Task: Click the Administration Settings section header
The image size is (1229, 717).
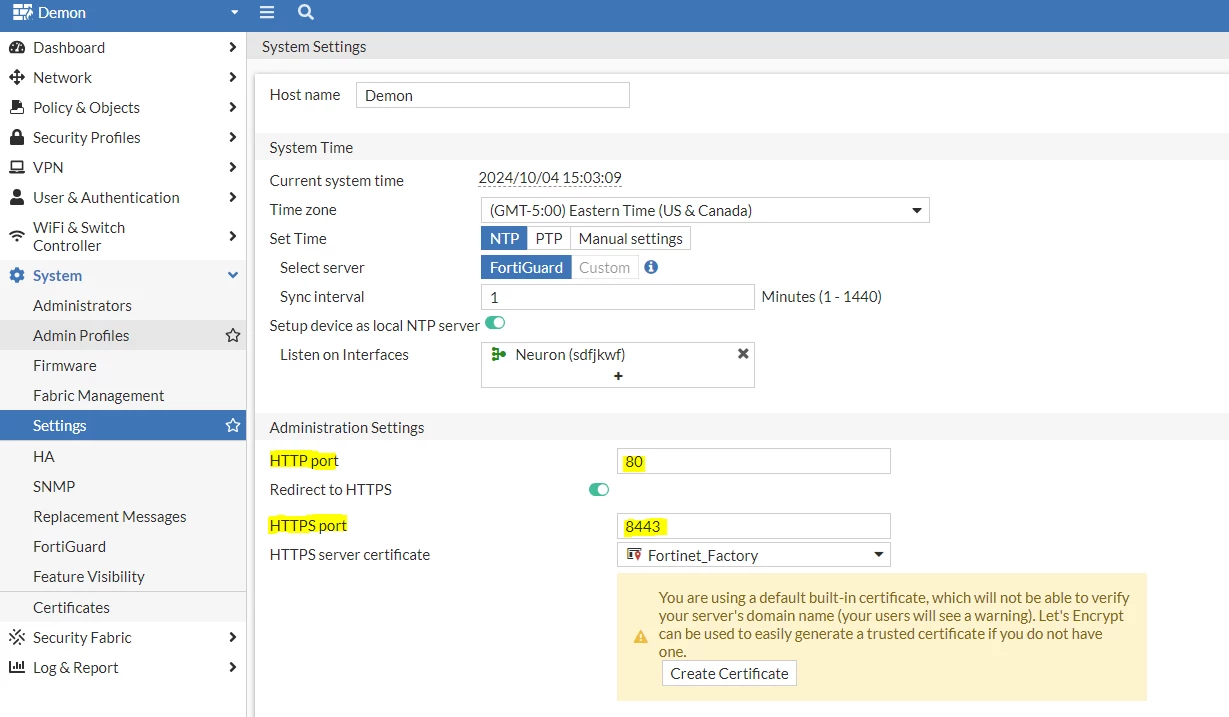Action: pos(347,427)
